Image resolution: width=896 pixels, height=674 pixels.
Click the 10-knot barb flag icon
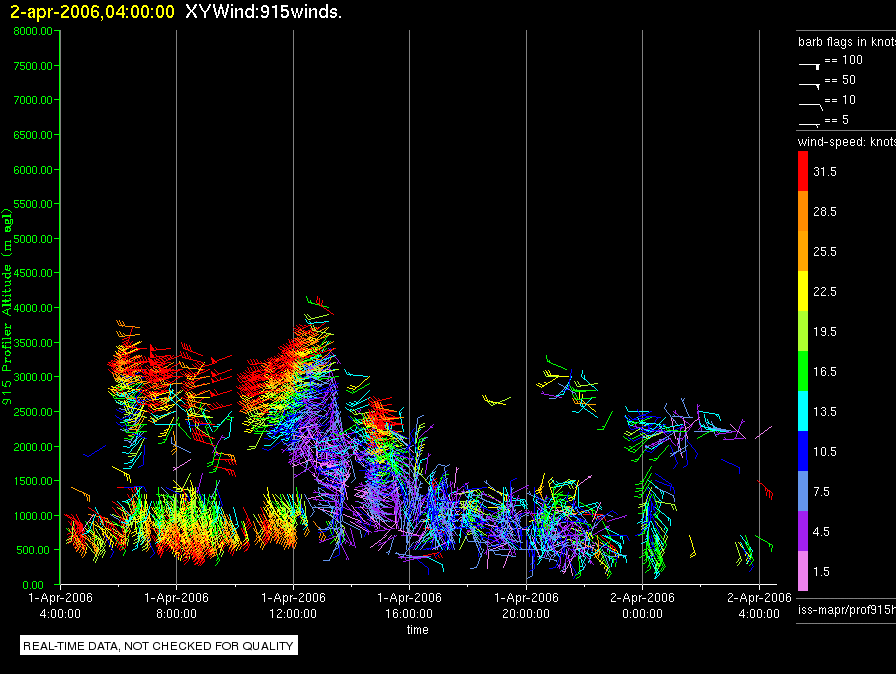coord(811,106)
